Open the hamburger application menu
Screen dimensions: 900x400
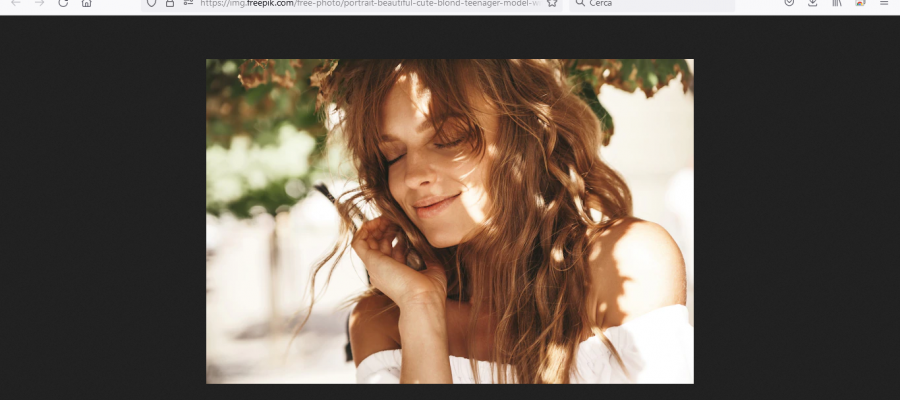884,3
